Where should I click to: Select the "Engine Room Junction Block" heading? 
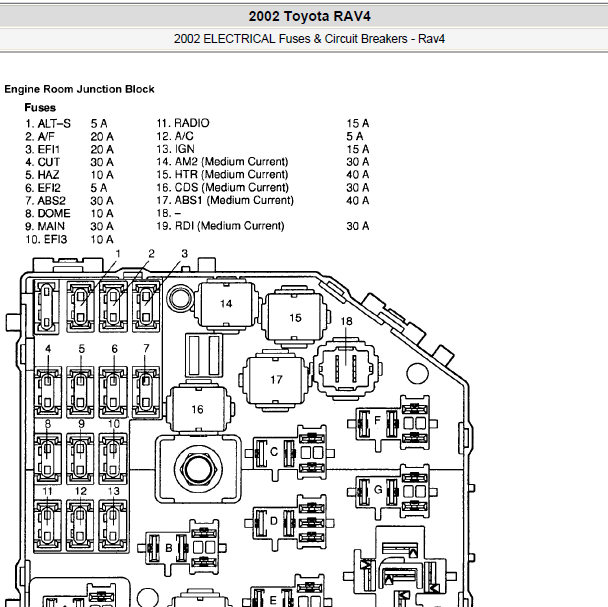(79, 89)
